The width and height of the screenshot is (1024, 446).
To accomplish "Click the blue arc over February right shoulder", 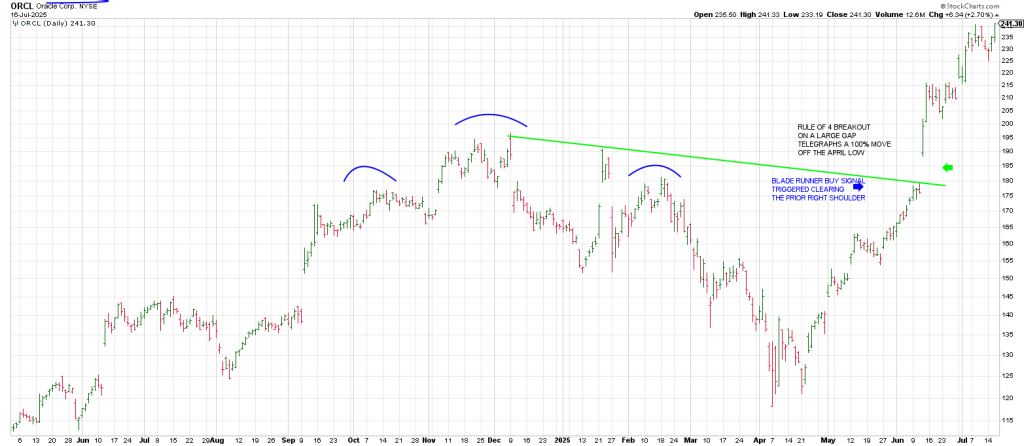I will click(655, 167).
